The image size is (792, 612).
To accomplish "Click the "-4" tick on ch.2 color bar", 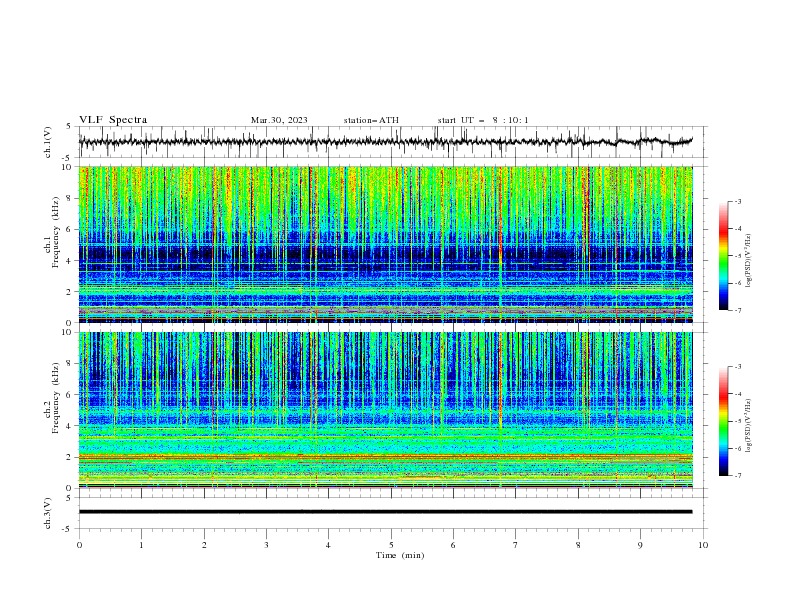I will pos(737,394).
